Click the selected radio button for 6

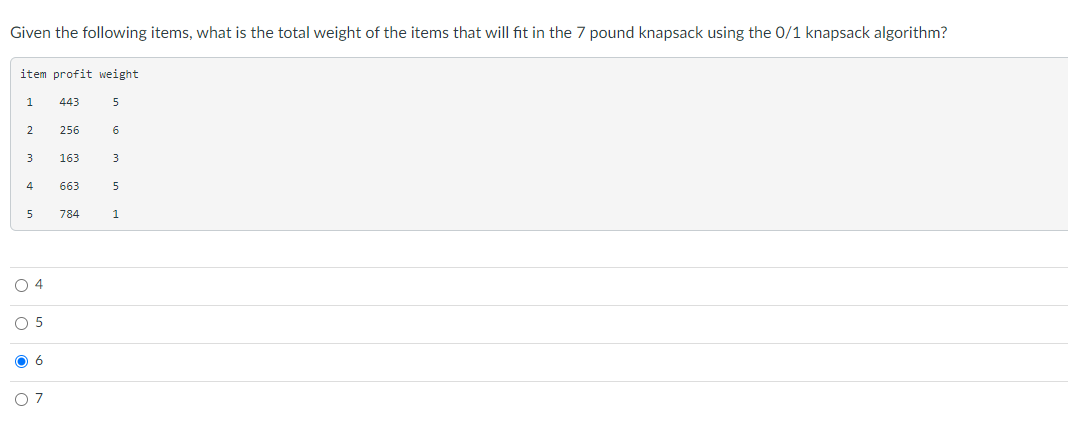pos(22,361)
